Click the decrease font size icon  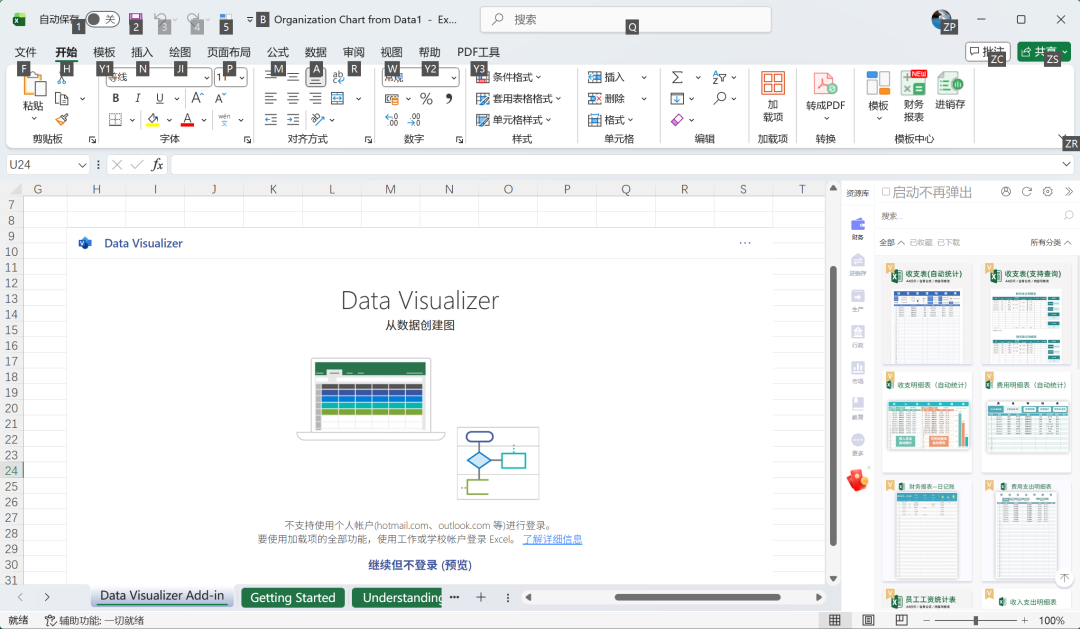220,99
